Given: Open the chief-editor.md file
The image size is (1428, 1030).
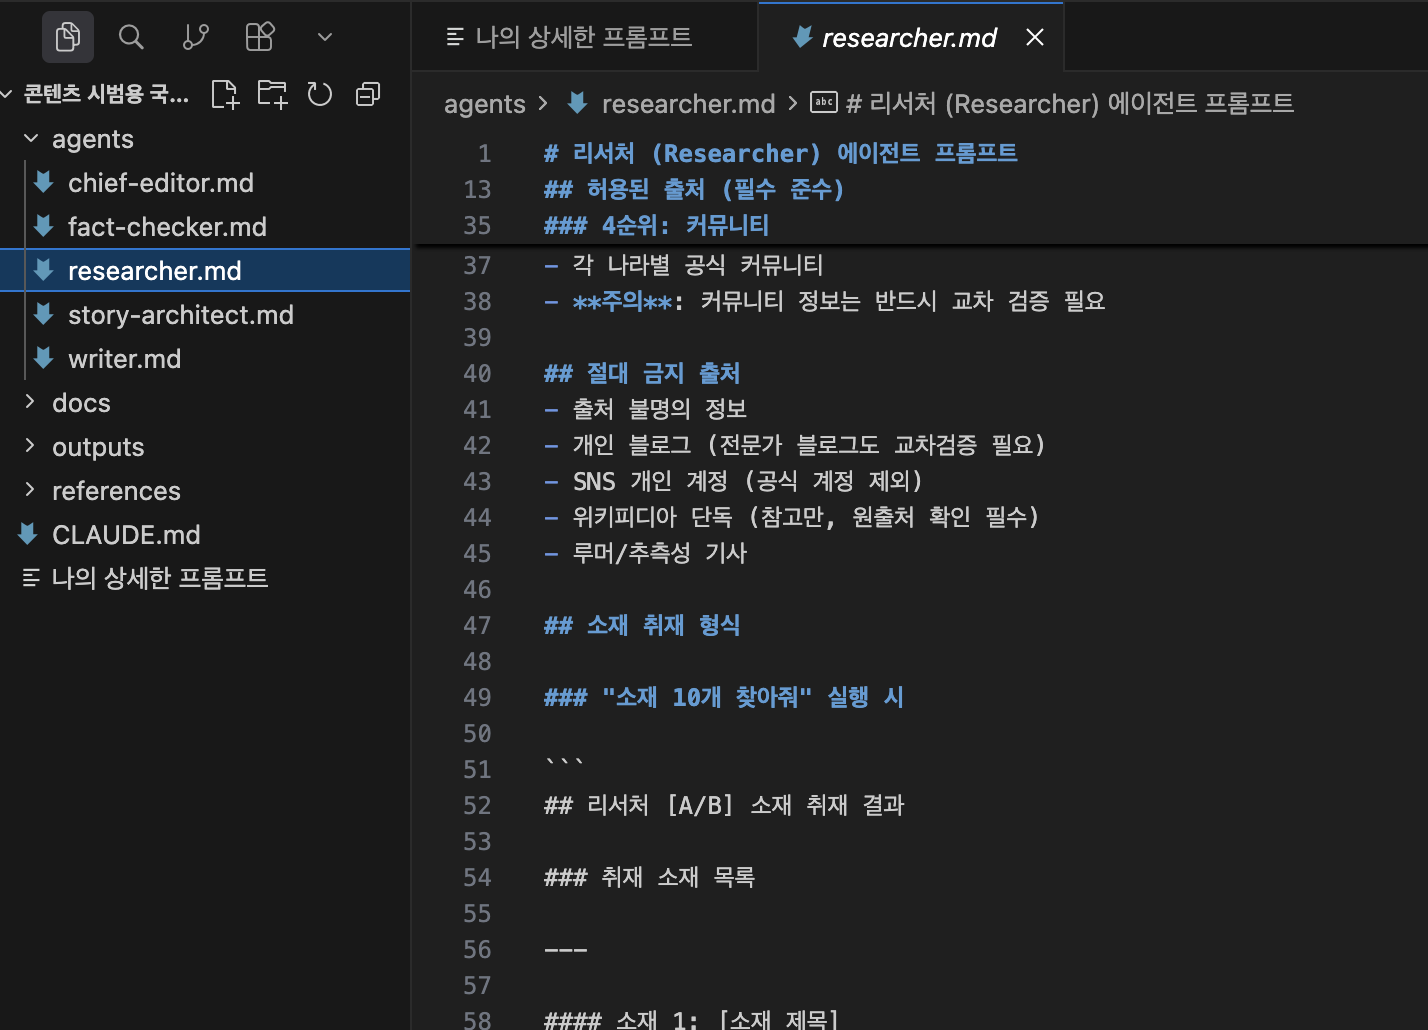Looking at the screenshot, I should click(160, 182).
